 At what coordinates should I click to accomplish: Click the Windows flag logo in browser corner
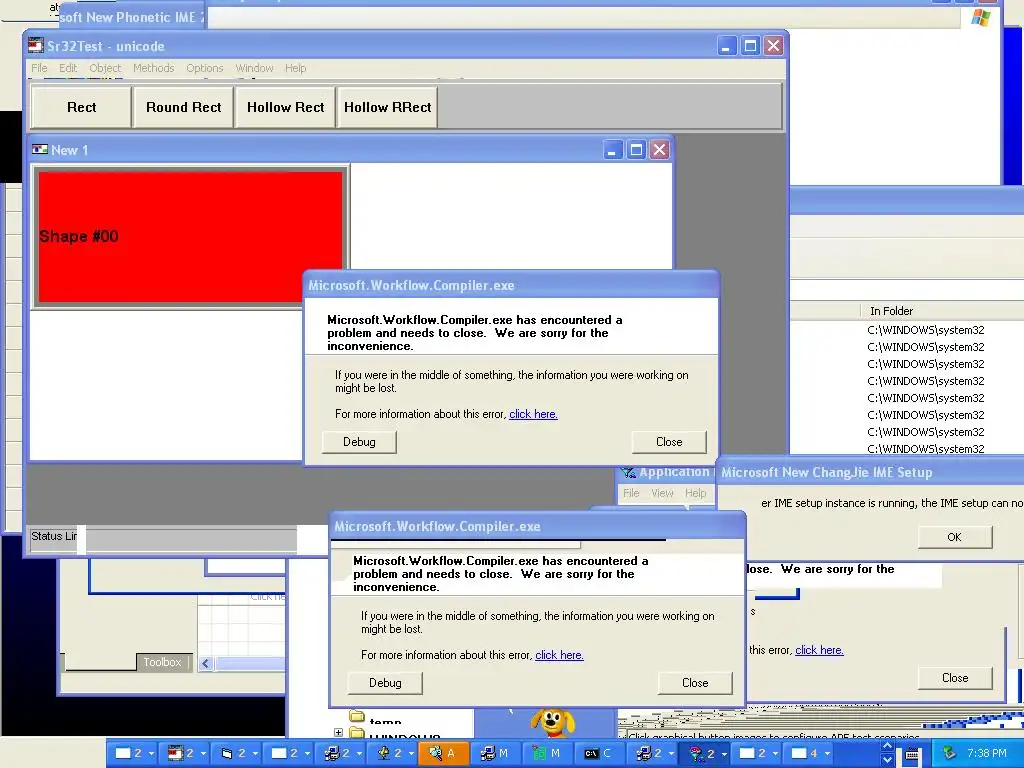click(x=980, y=17)
